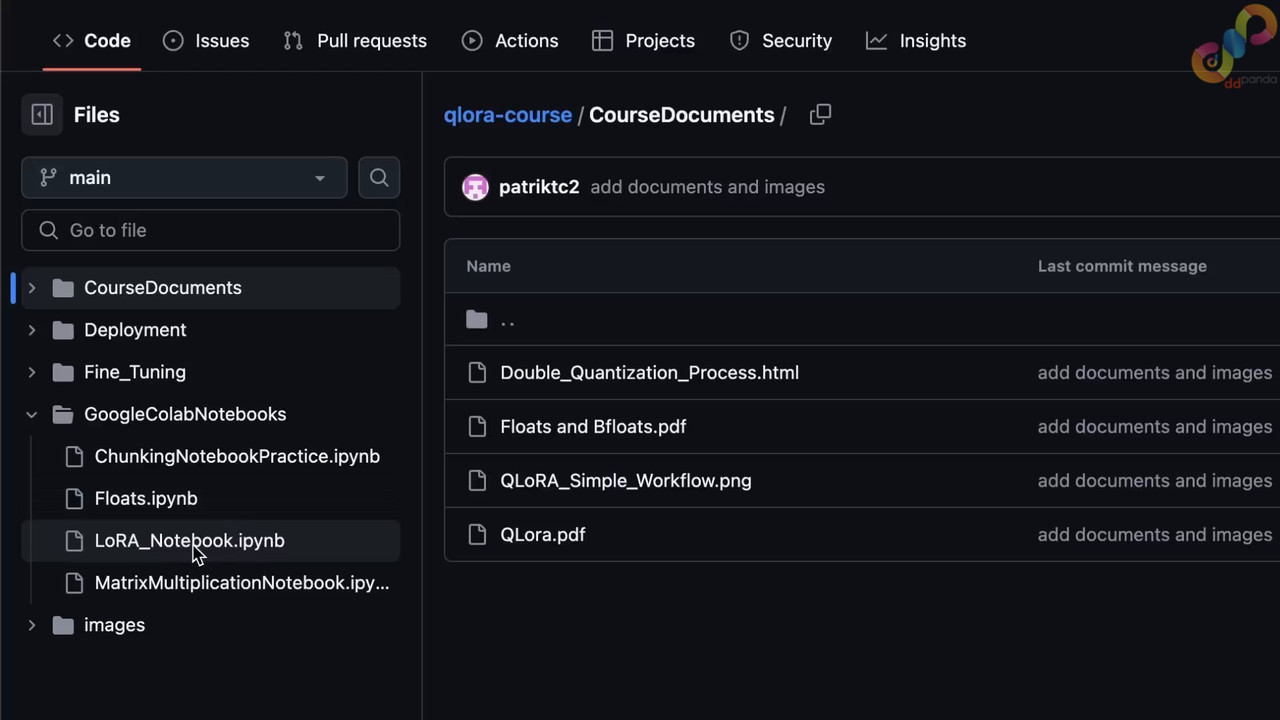This screenshot has height=720, width=1280.
Task: Open Floats and Bfloats.pdf file
Action: [593, 427]
